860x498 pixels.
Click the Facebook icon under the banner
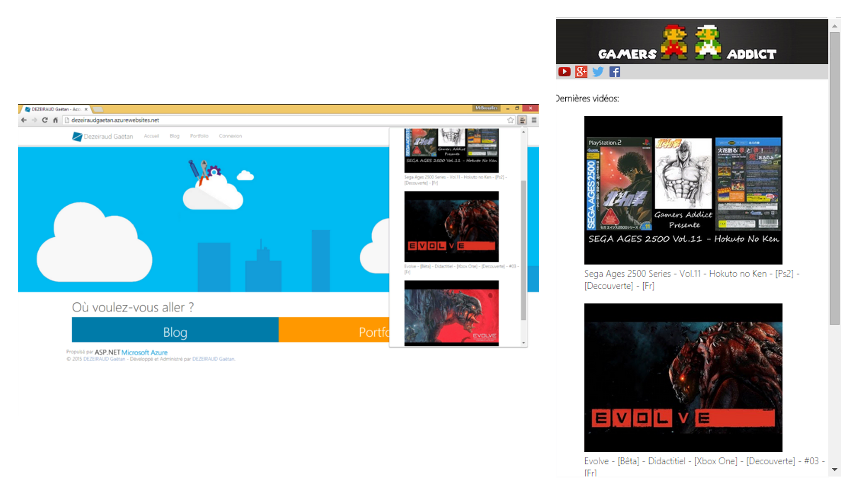click(x=614, y=72)
